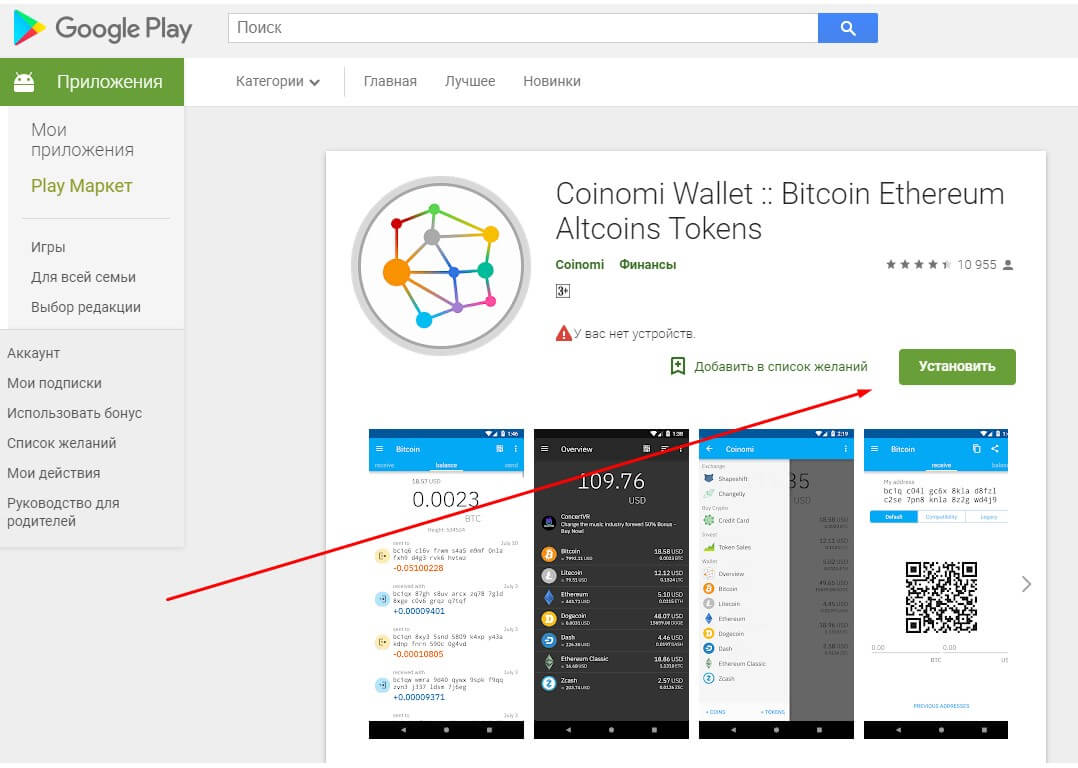Switch to the Лучшее tab

point(470,81)
